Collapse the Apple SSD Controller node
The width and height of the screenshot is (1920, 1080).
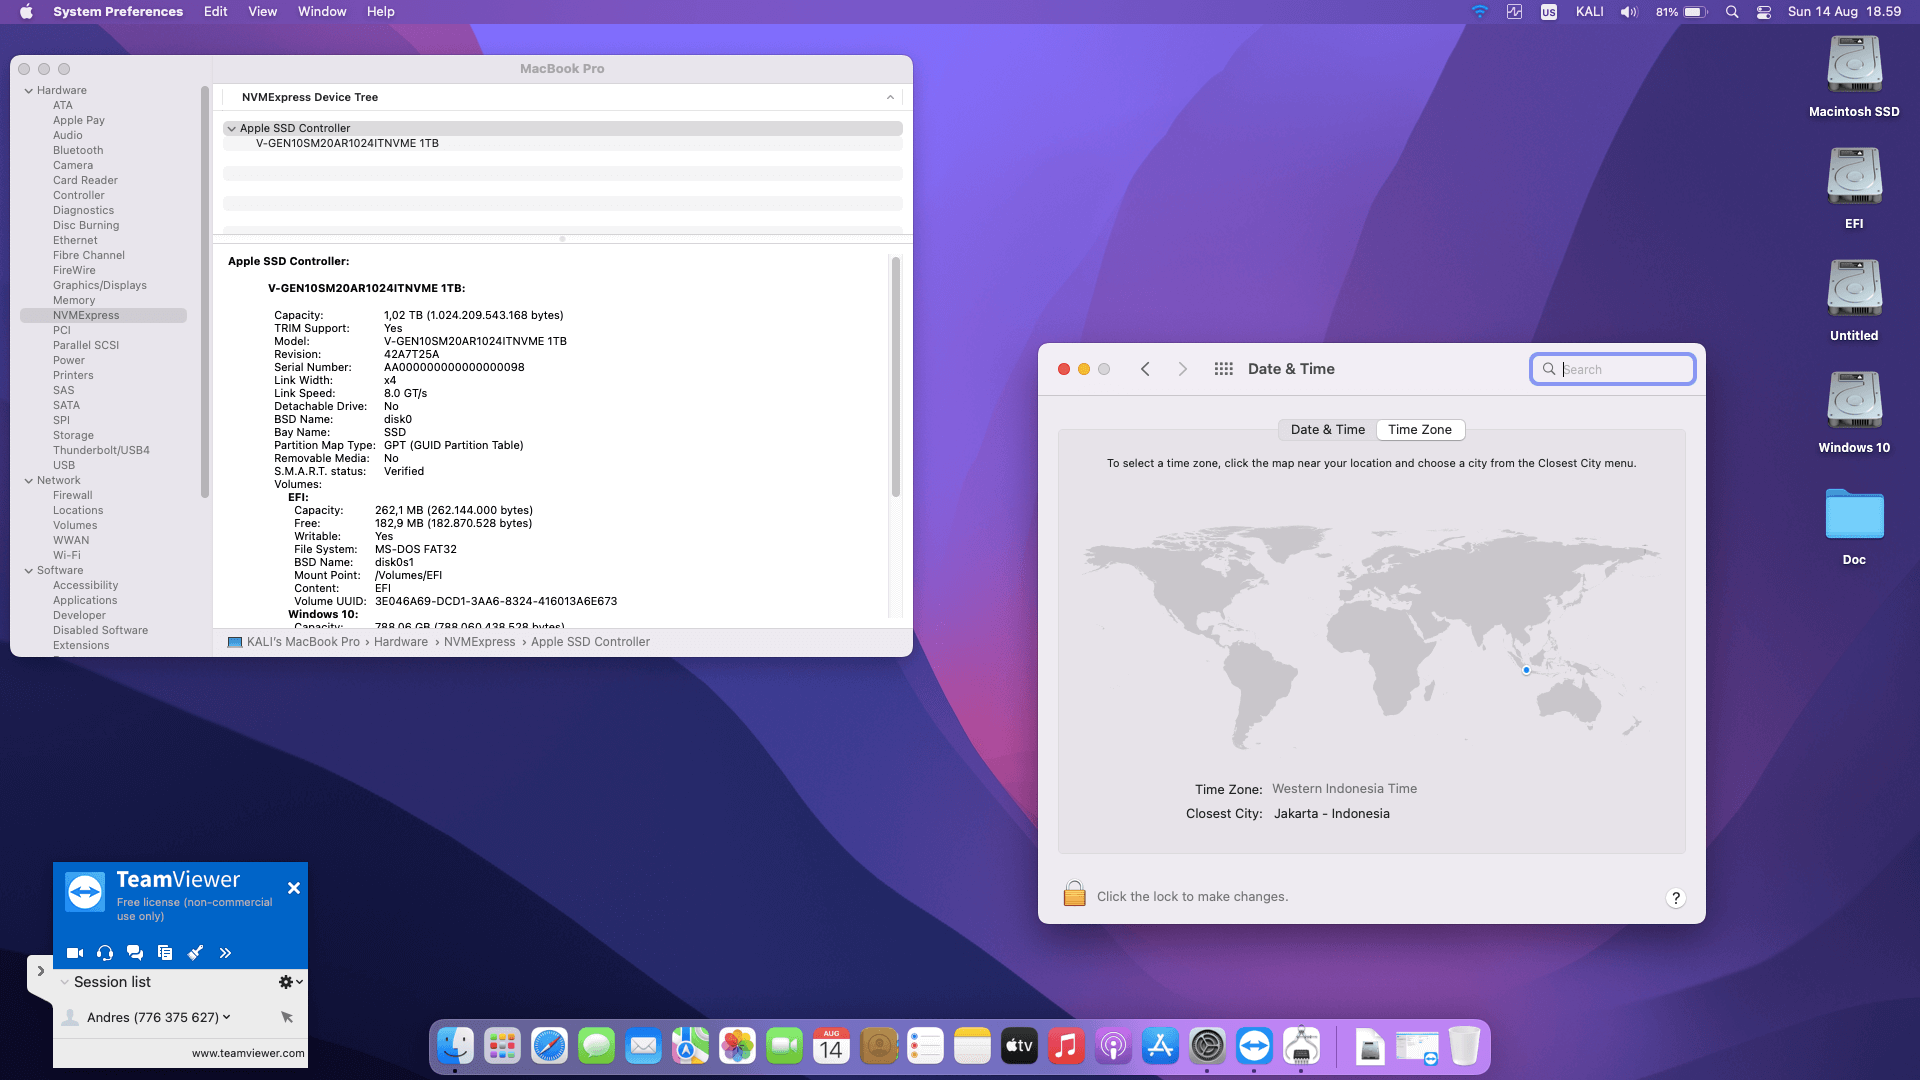[231, 129]
